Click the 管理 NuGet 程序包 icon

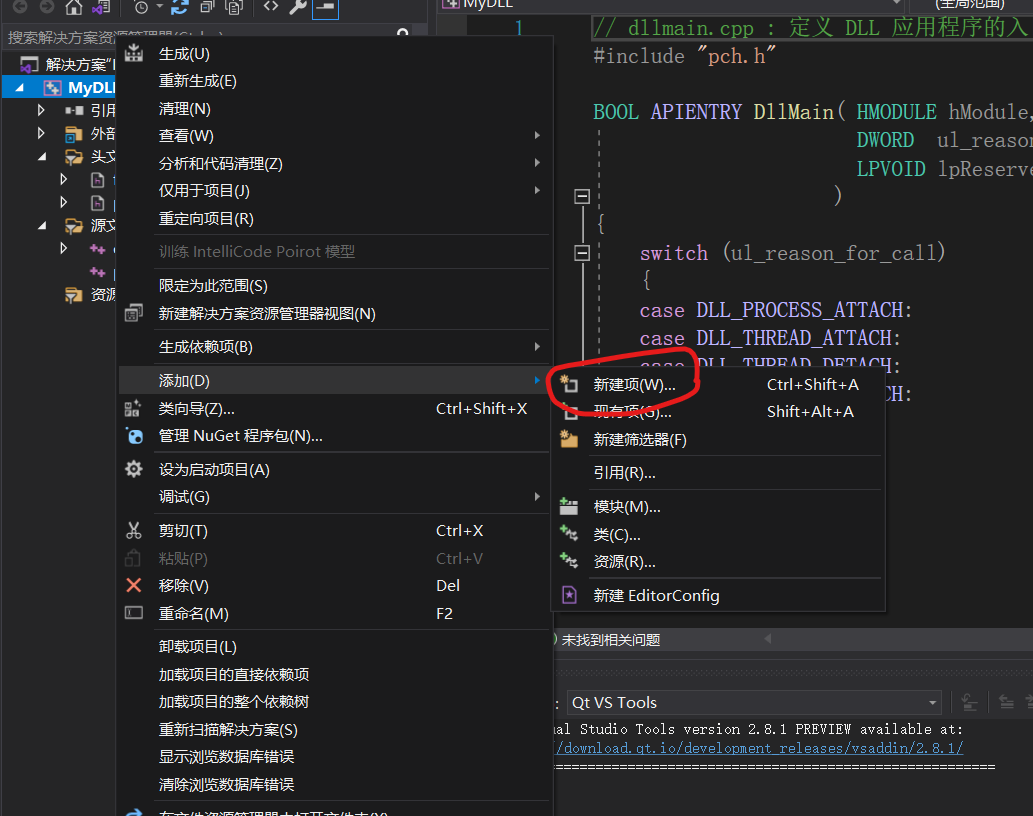click(x=134, y=436)
